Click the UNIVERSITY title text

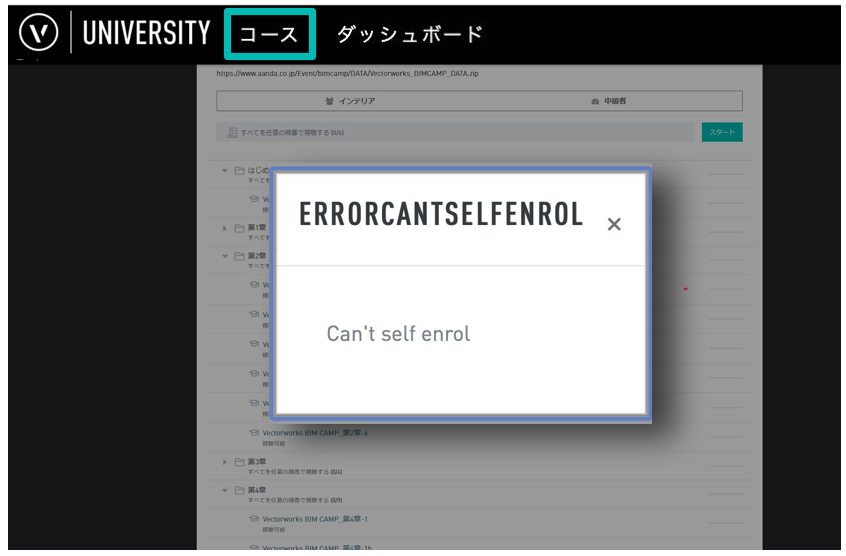(146, 34)
